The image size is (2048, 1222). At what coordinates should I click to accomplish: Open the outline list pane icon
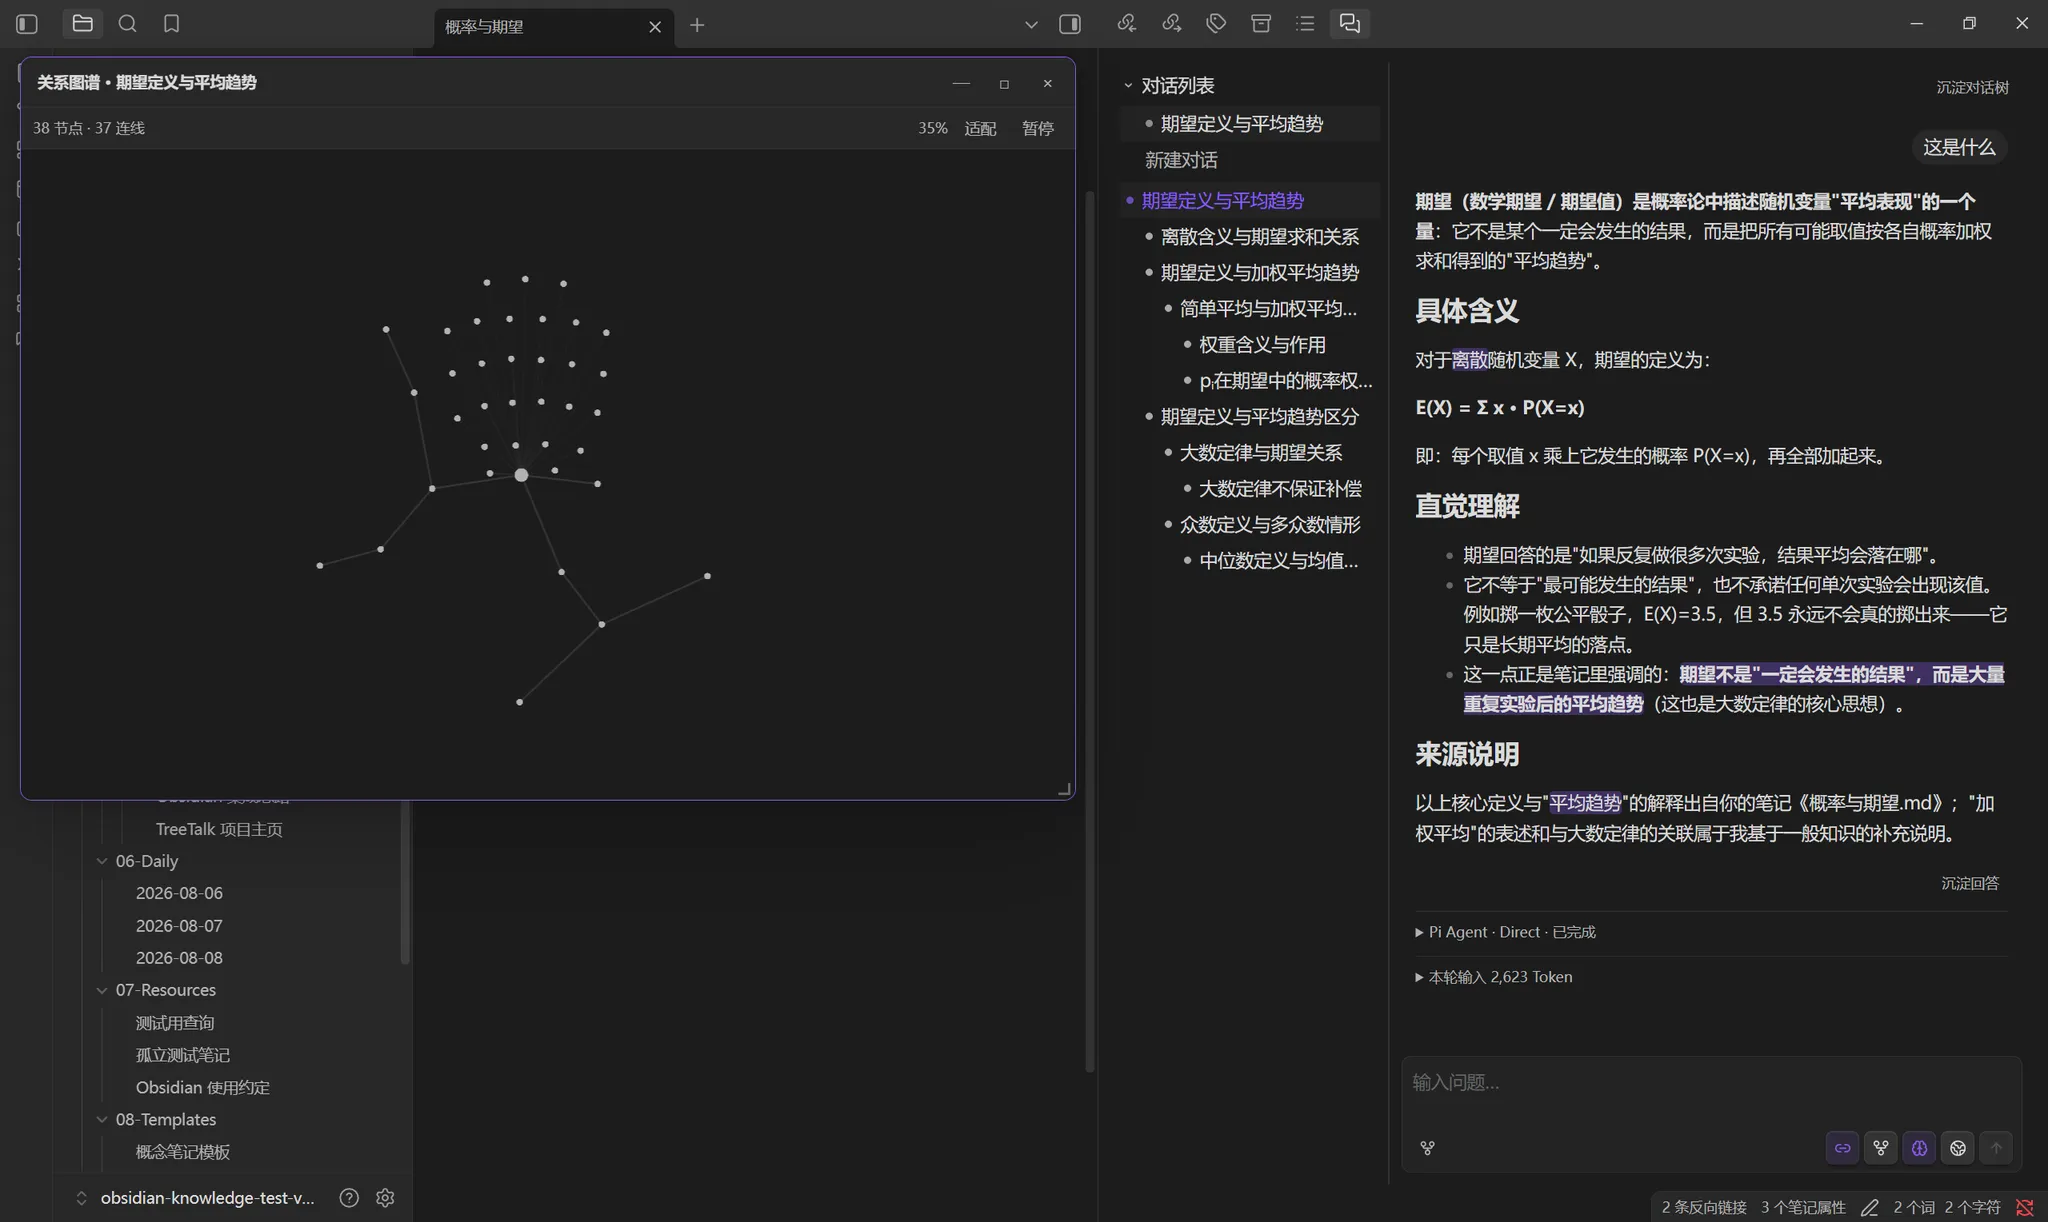coord(1305,23)
